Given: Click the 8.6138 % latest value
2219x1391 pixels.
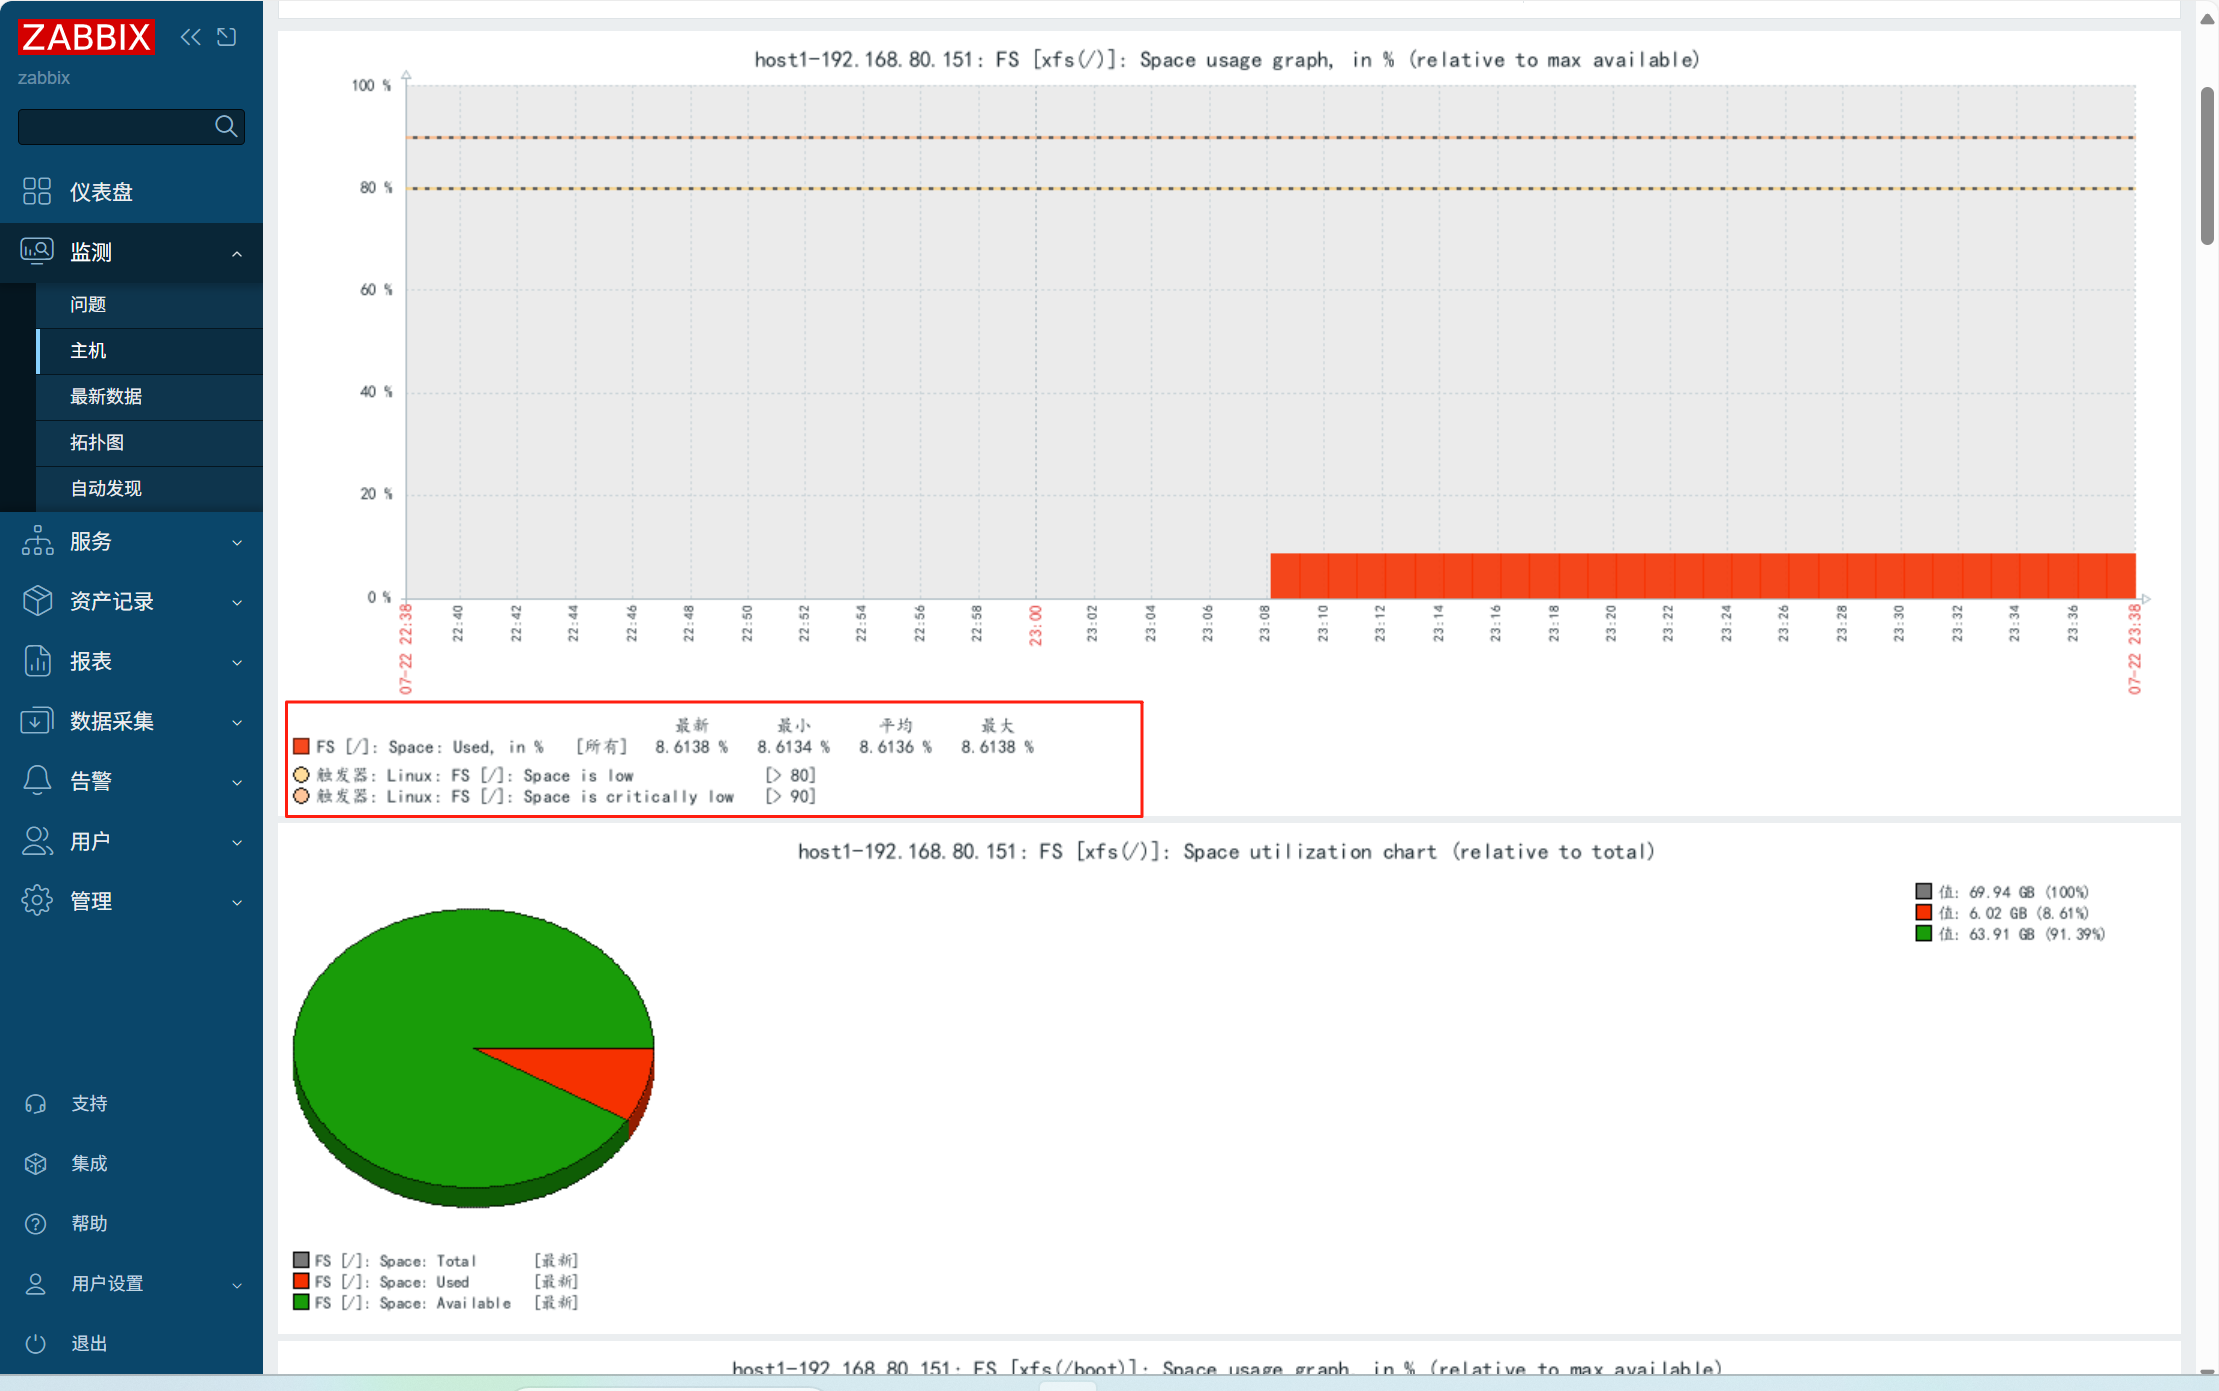Looking at the screenshot, I should click(691, 747).
